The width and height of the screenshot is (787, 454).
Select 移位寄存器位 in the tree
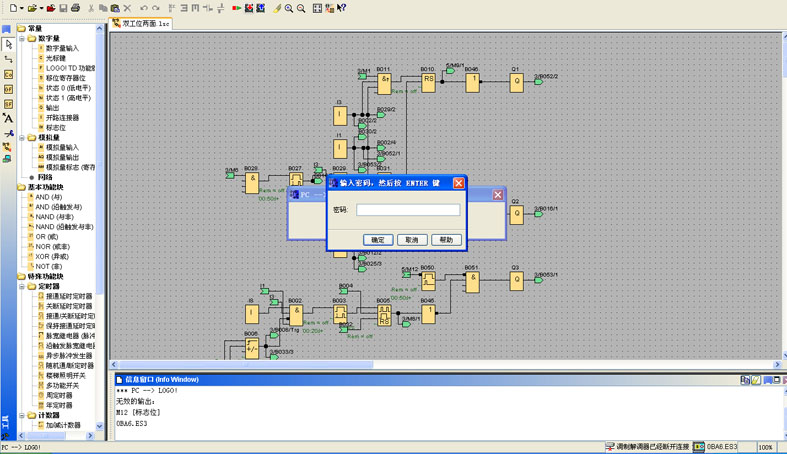(66, 78)
